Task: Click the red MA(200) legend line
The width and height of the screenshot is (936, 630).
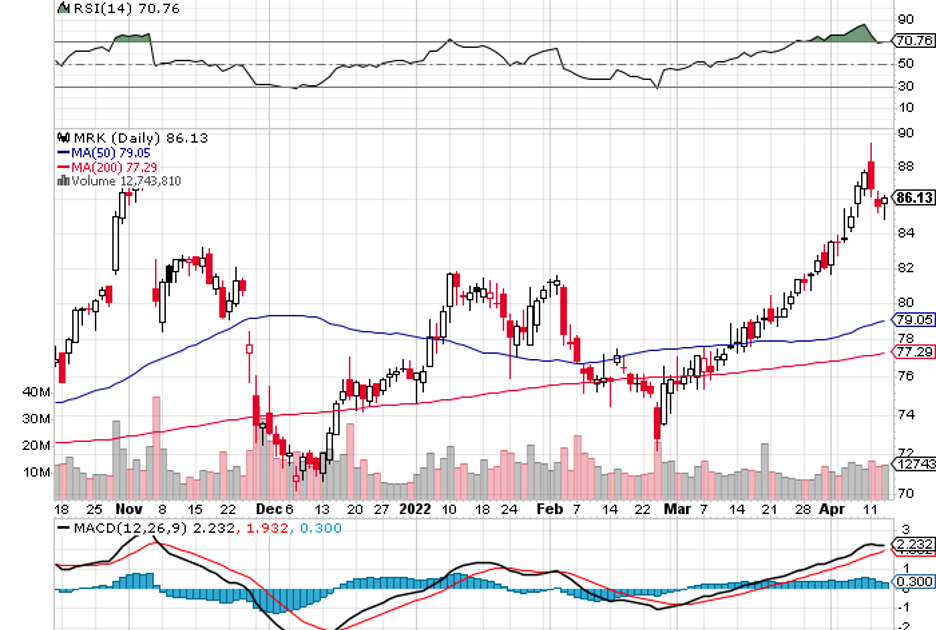Action: click(x=63, y=166)
